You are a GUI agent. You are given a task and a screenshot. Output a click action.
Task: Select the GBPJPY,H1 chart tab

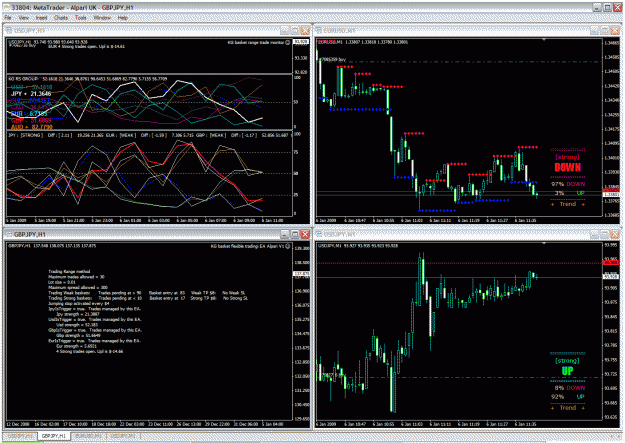53,436
